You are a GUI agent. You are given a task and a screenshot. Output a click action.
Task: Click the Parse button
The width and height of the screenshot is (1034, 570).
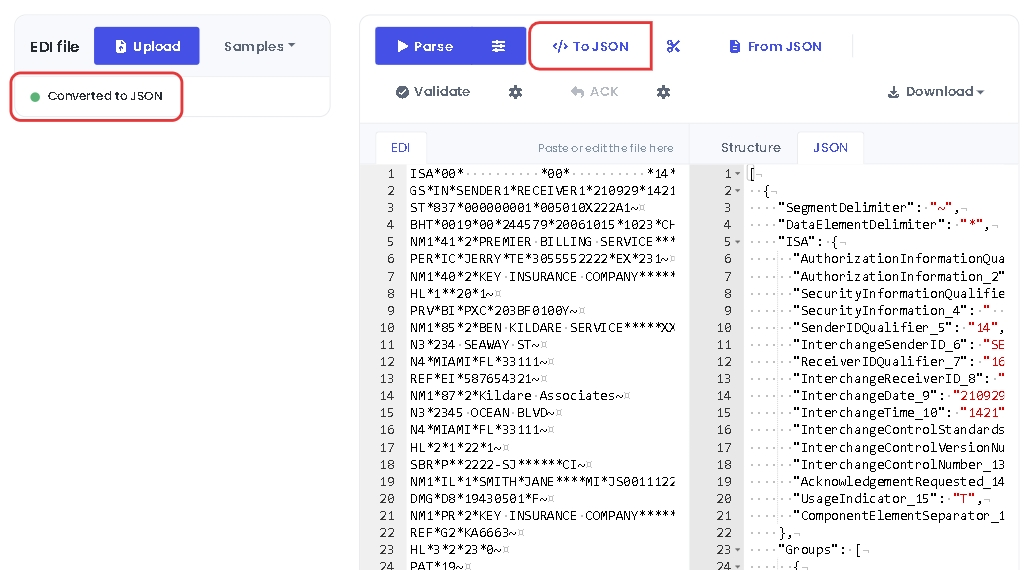(424, 46)
